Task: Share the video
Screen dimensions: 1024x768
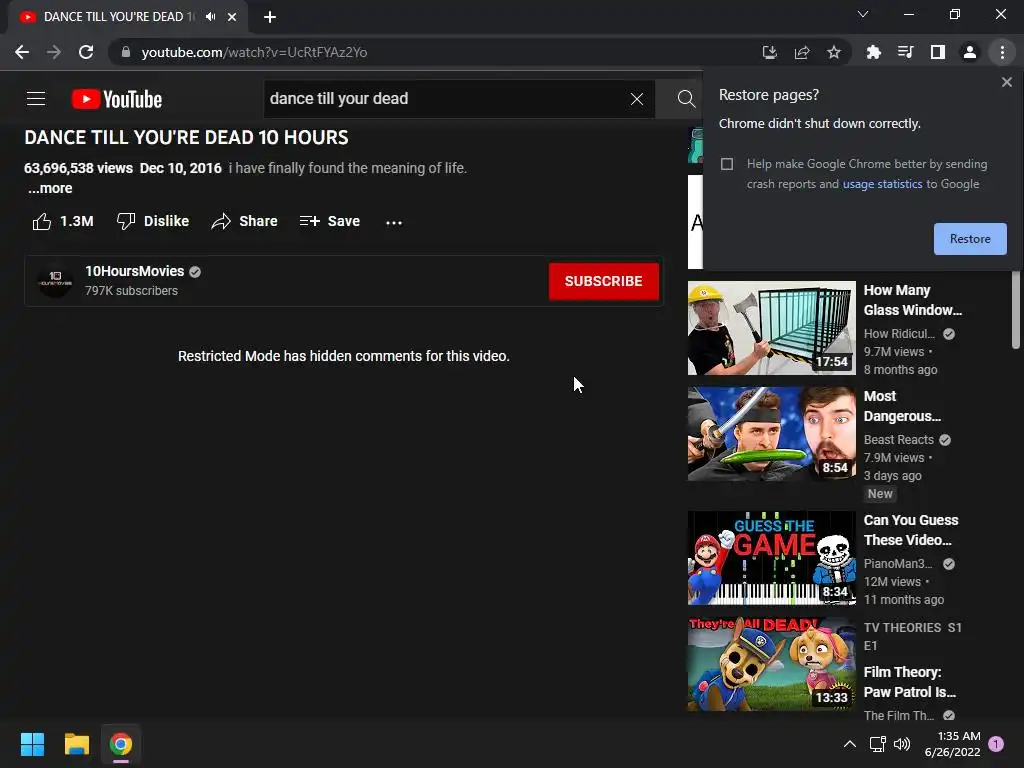Action: tap(245, 221)
